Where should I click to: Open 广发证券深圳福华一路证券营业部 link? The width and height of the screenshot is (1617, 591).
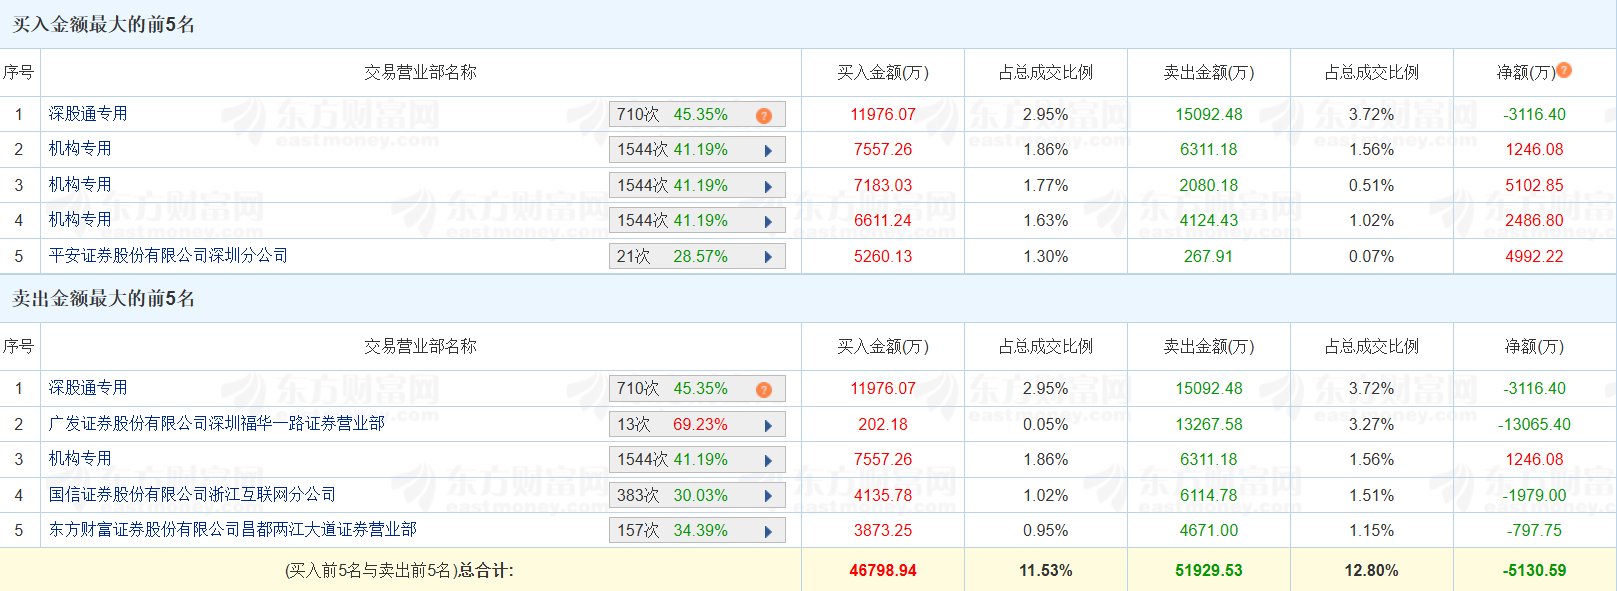click(216, 424)
